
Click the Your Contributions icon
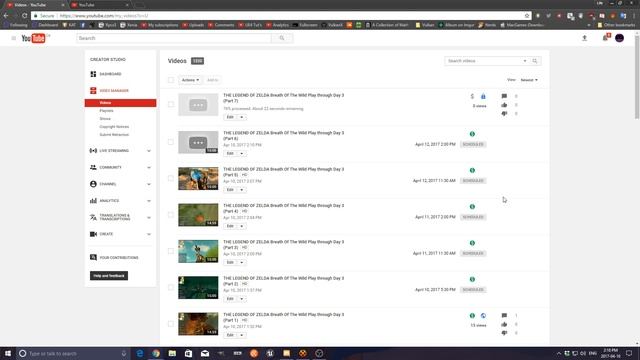tap(93, 258)
